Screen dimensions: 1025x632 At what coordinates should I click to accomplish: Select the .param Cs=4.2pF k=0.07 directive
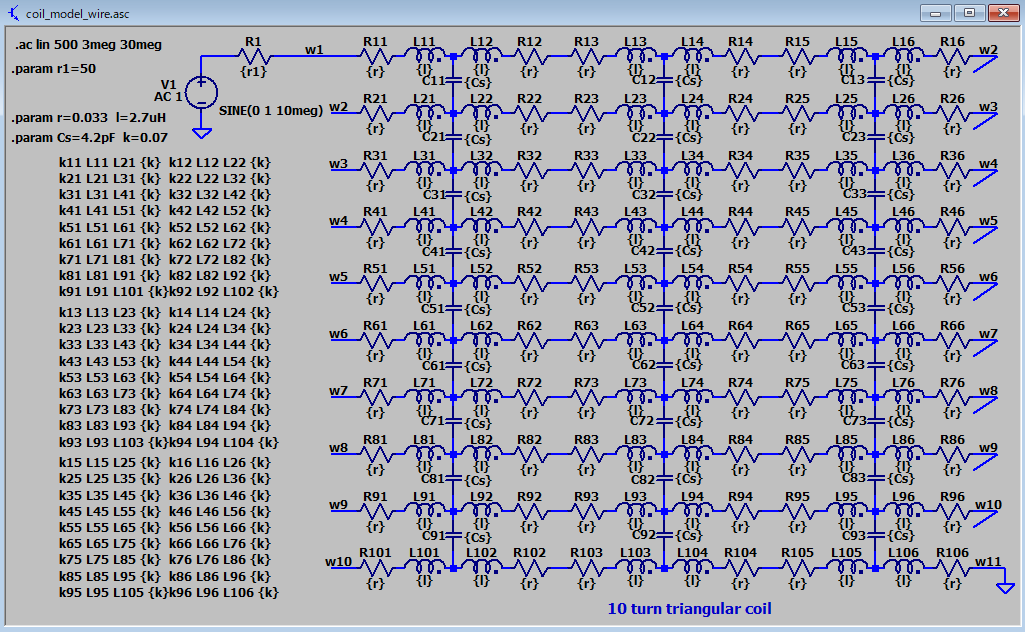point(90,138)
